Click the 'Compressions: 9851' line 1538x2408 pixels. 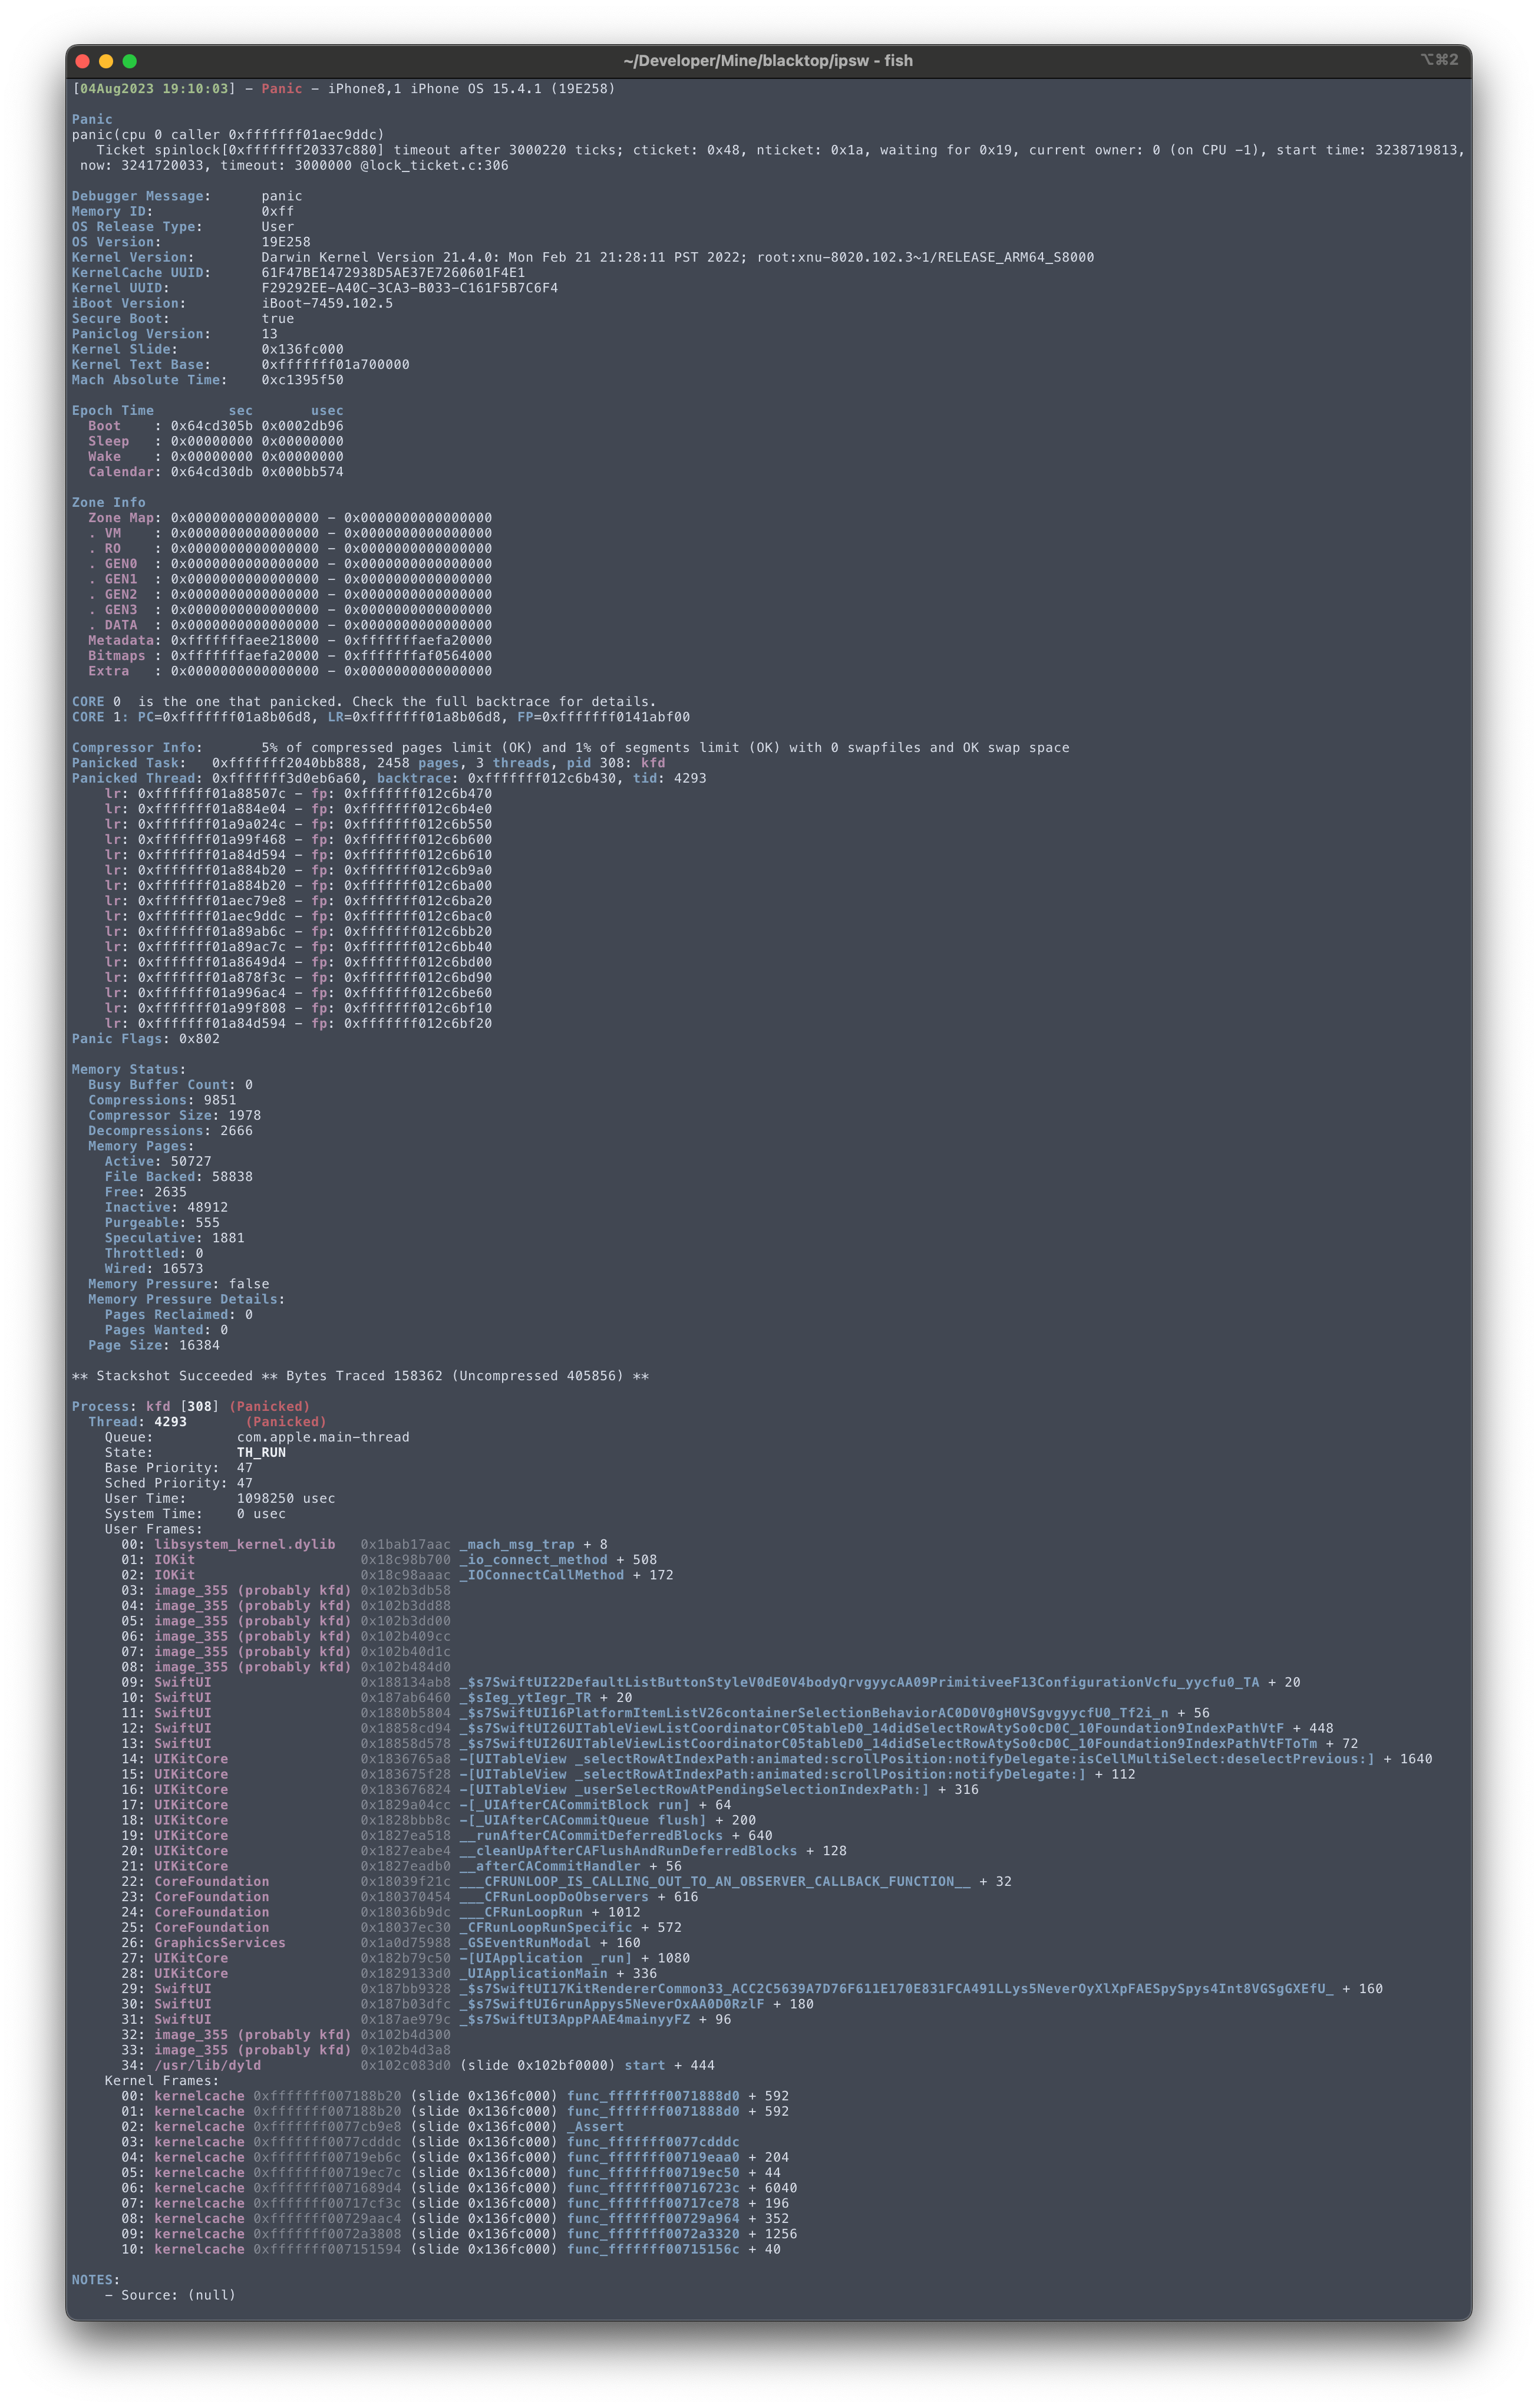162,1100
